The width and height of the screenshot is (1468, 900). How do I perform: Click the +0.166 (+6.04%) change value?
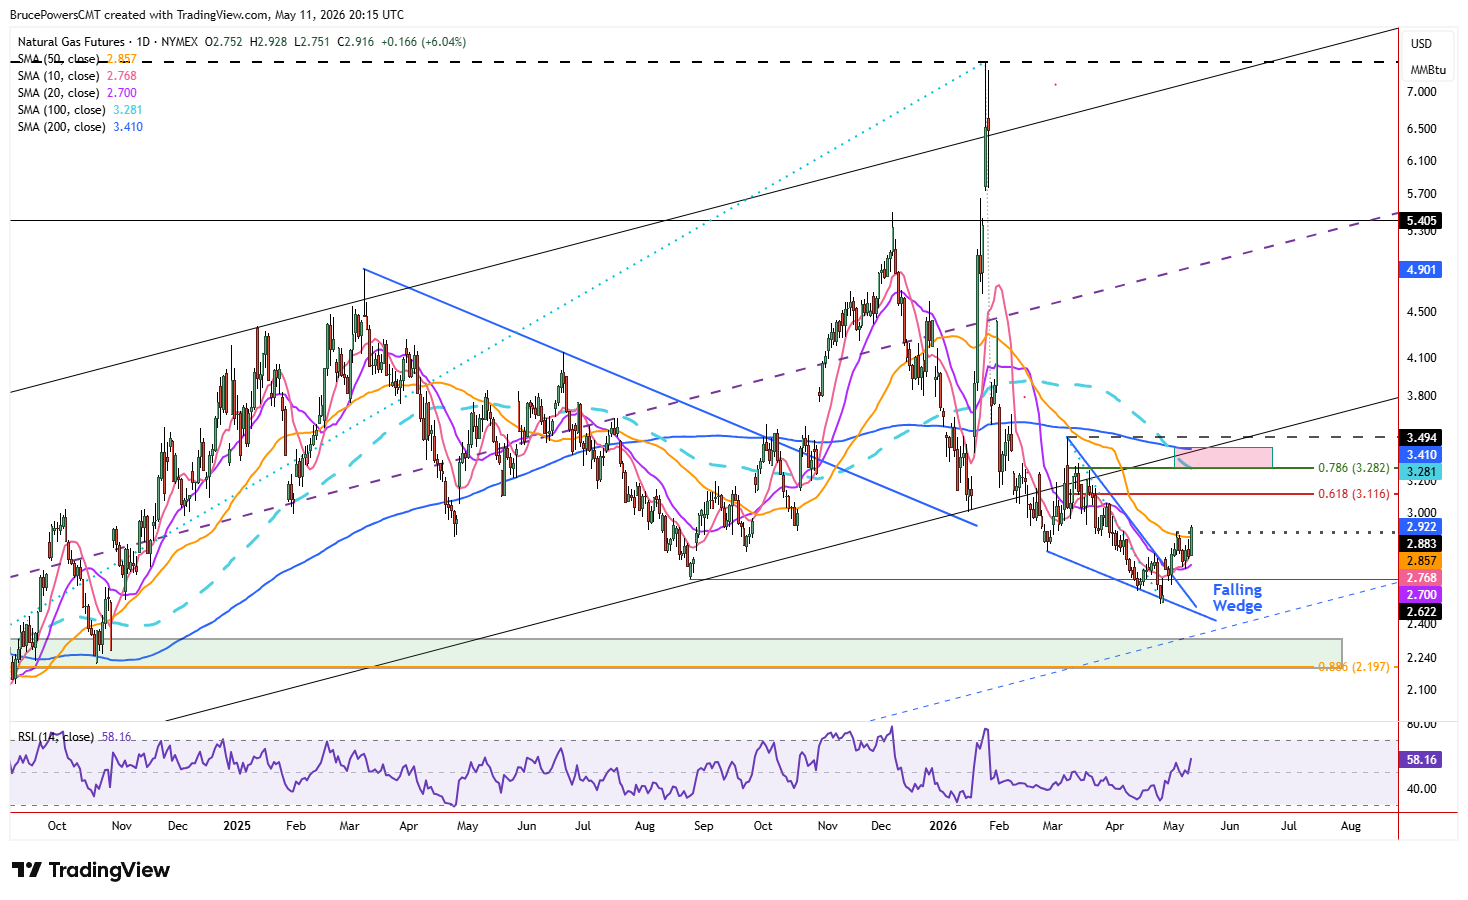(424, 42)
